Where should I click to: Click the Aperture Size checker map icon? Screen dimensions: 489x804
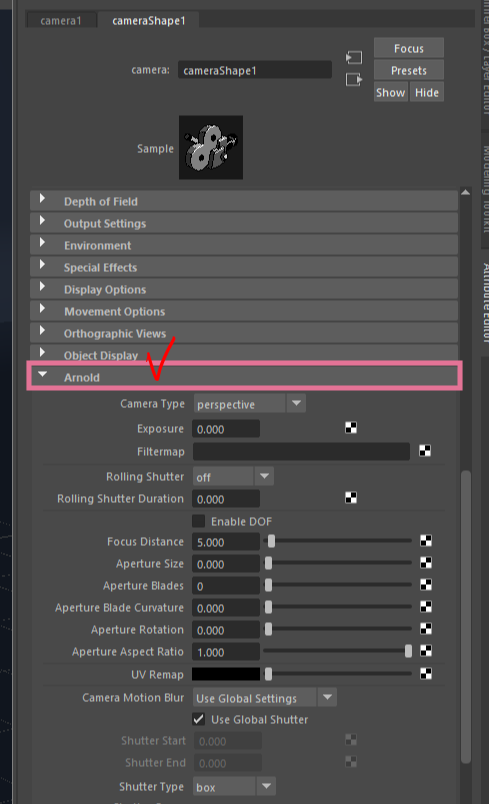point(426,563)
